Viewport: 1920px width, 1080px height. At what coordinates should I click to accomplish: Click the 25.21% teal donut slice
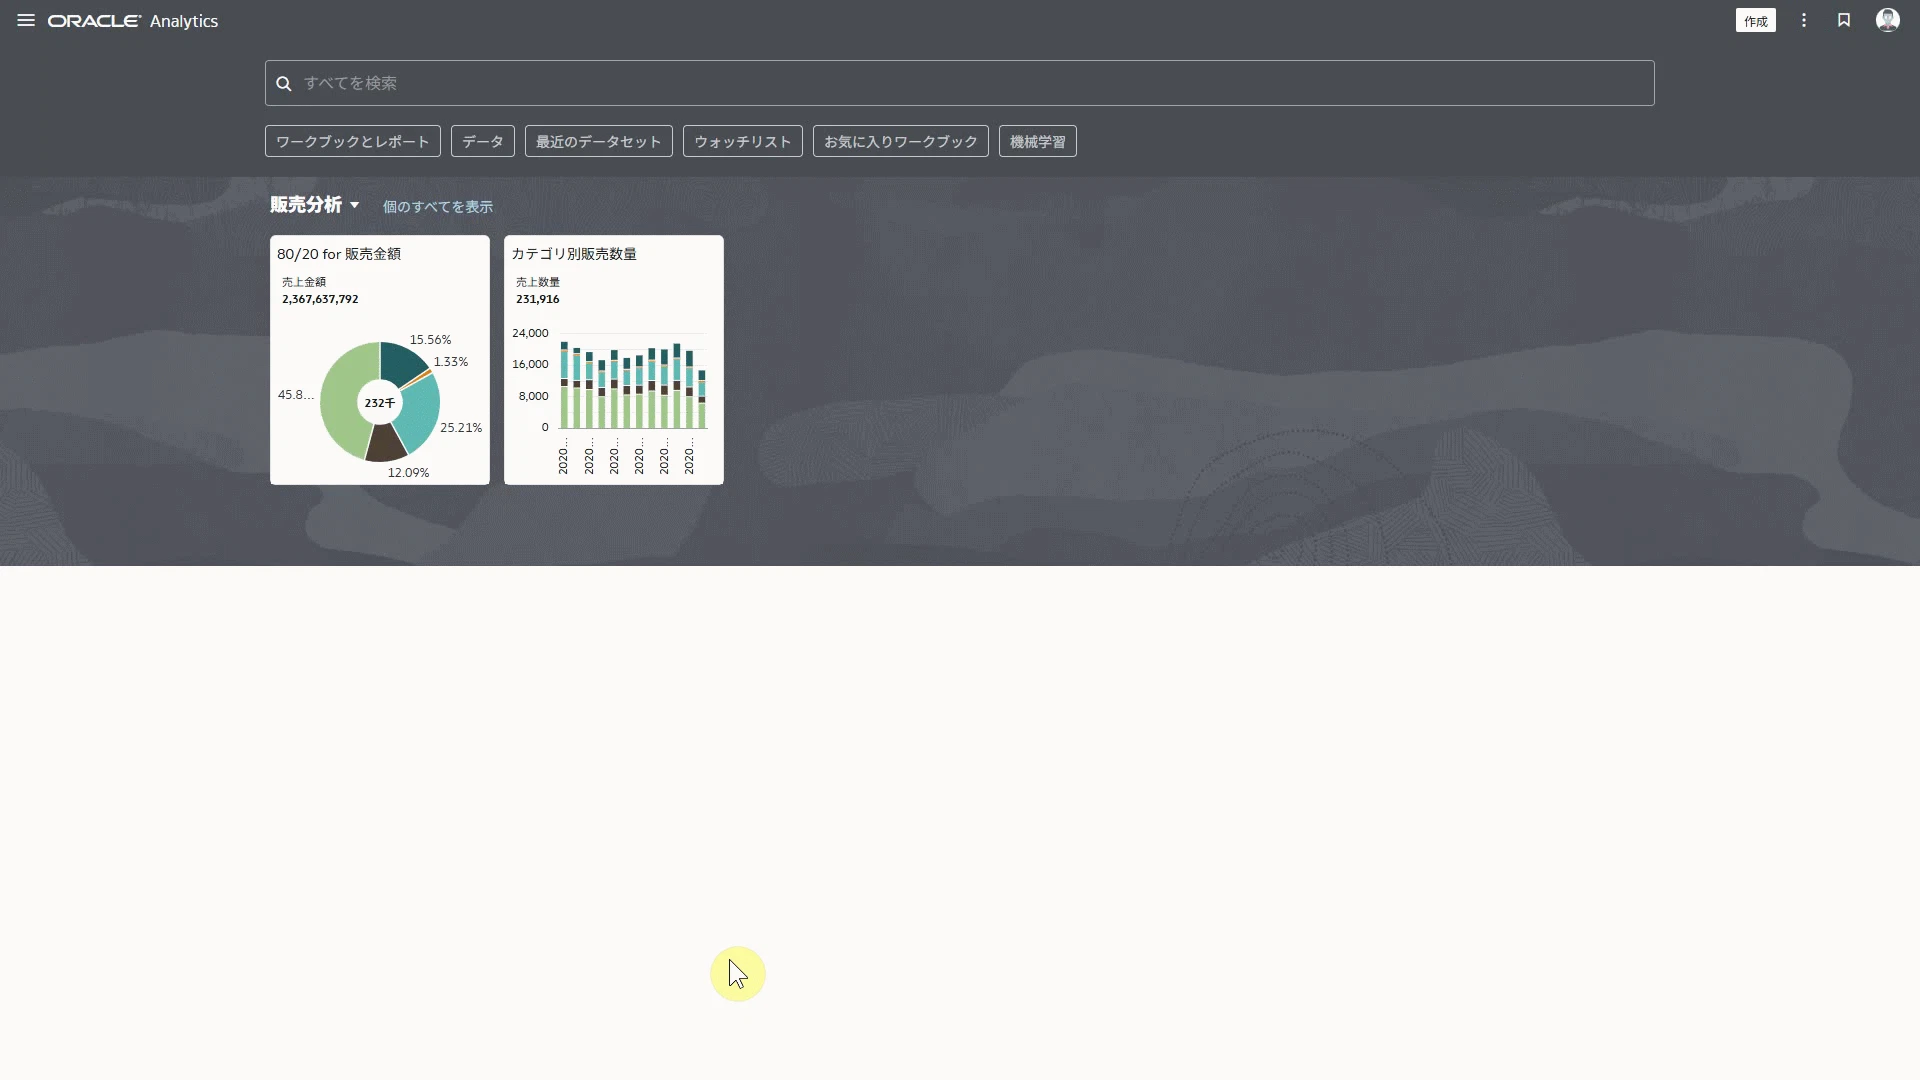click(422, 413)
